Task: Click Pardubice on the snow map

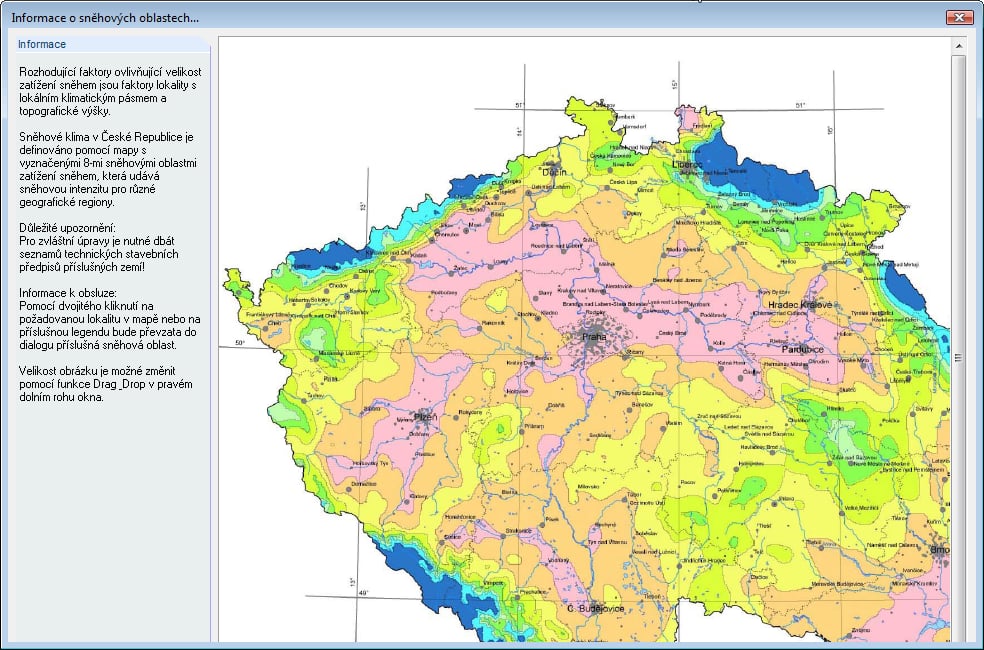Action: click(803, 349)
